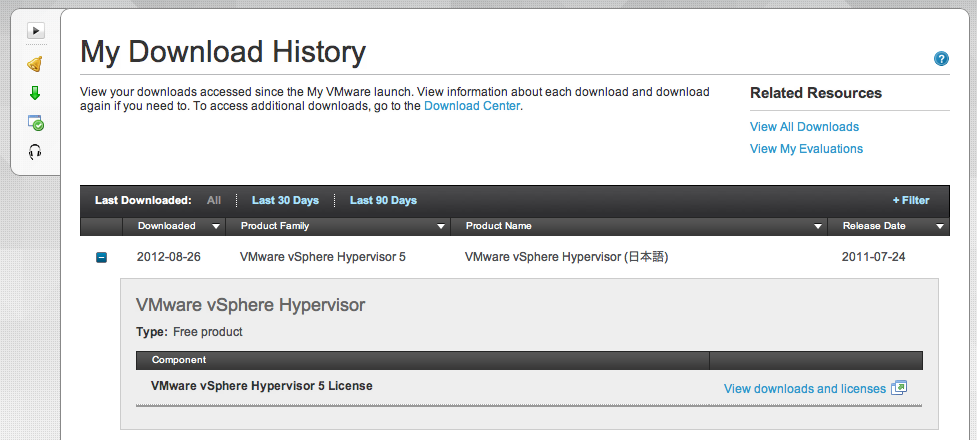Open support via the headset icon
The height and width of the screenshot is (440, 977).
(x=36, y=151)
